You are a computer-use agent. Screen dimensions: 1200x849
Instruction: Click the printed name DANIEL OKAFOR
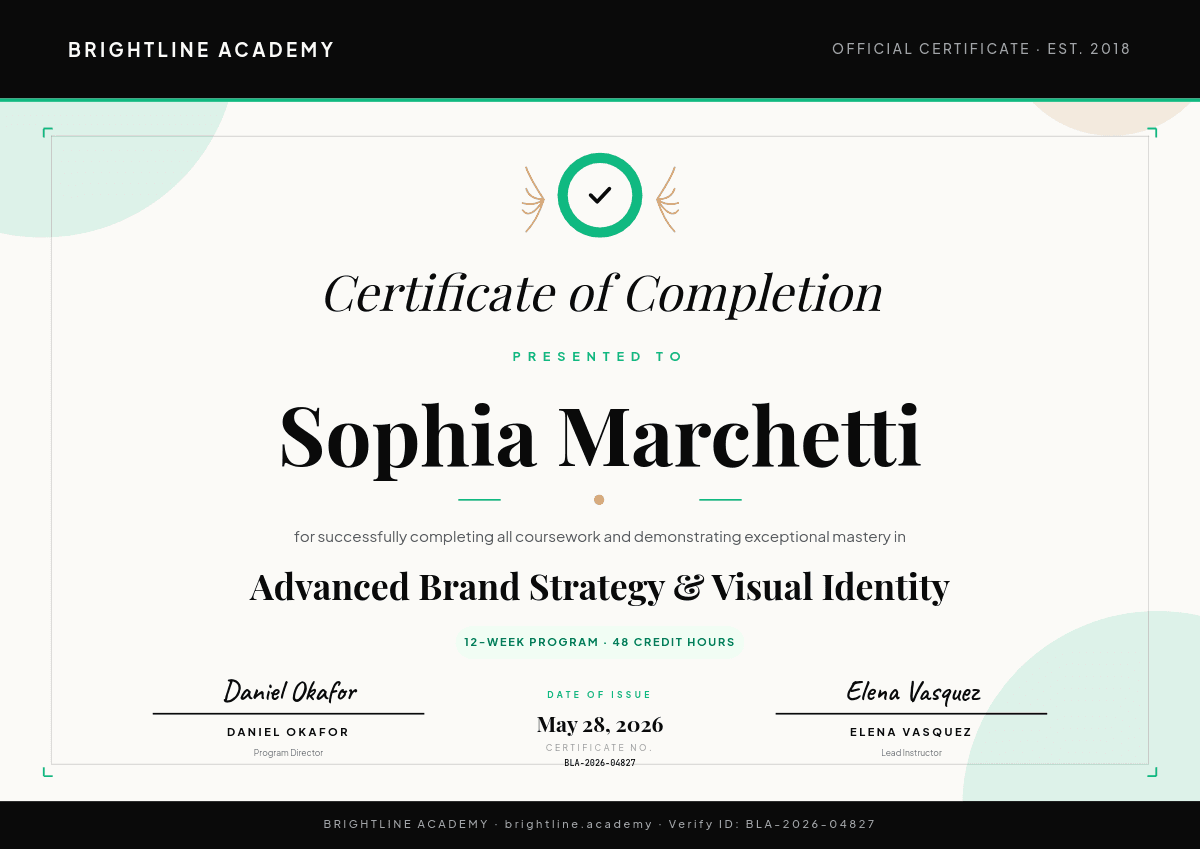288,732
